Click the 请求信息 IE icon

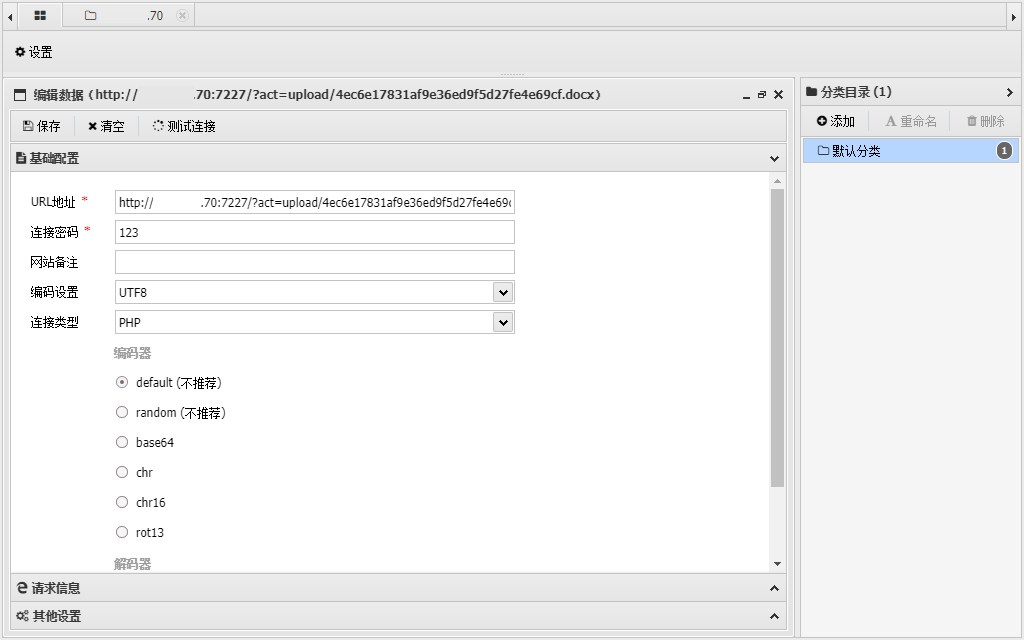click(22, 588)
